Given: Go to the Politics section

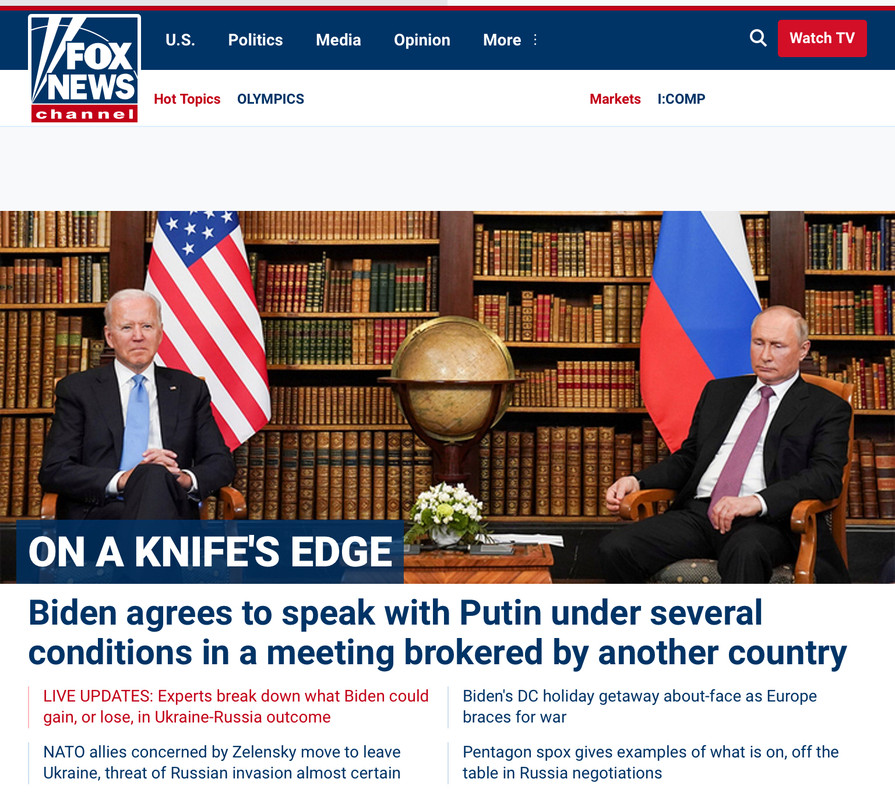Looking at the screenshot, I should tap(255, 40).
